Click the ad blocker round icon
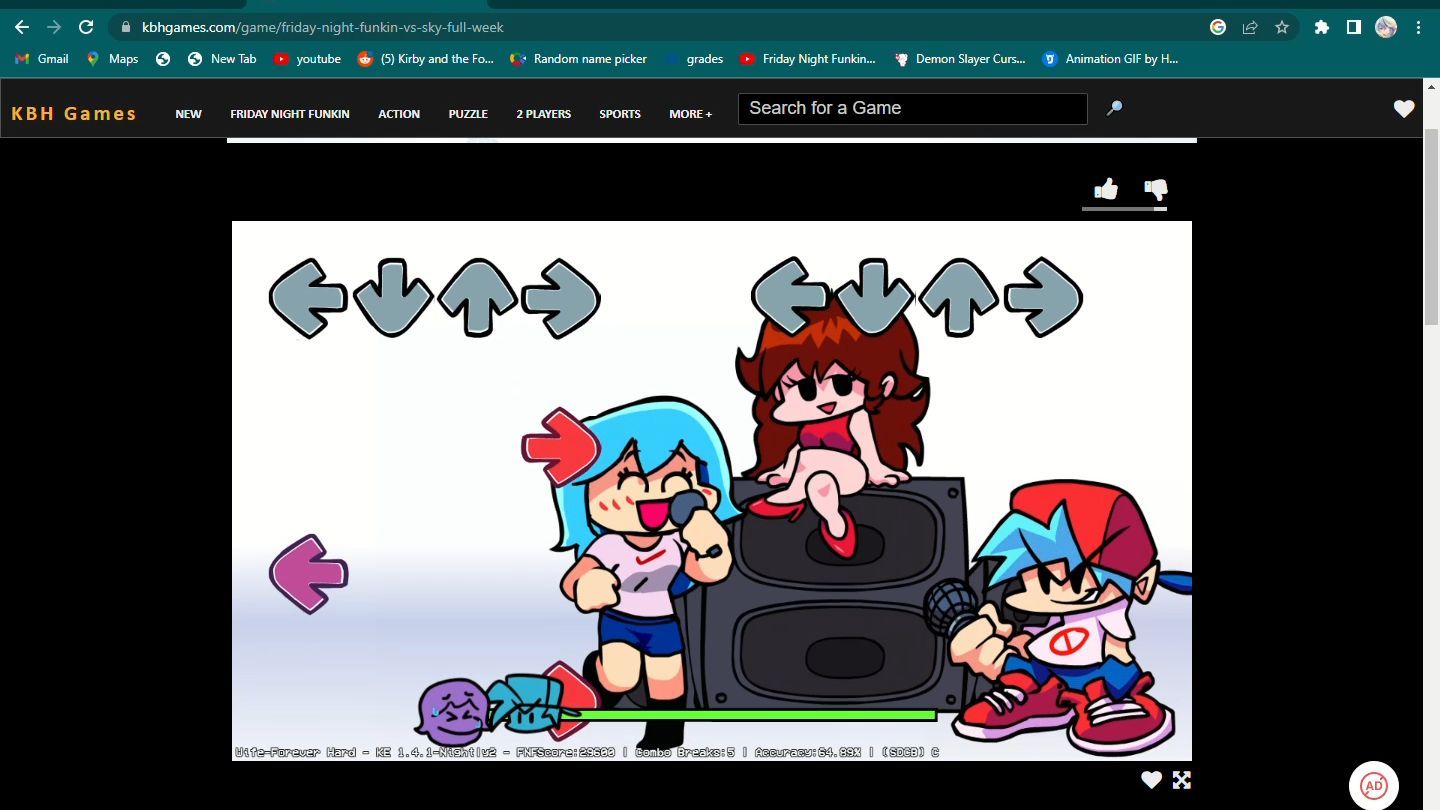Image resolution: width=1440 pixels, height=810 pixels. [1374, 785]
